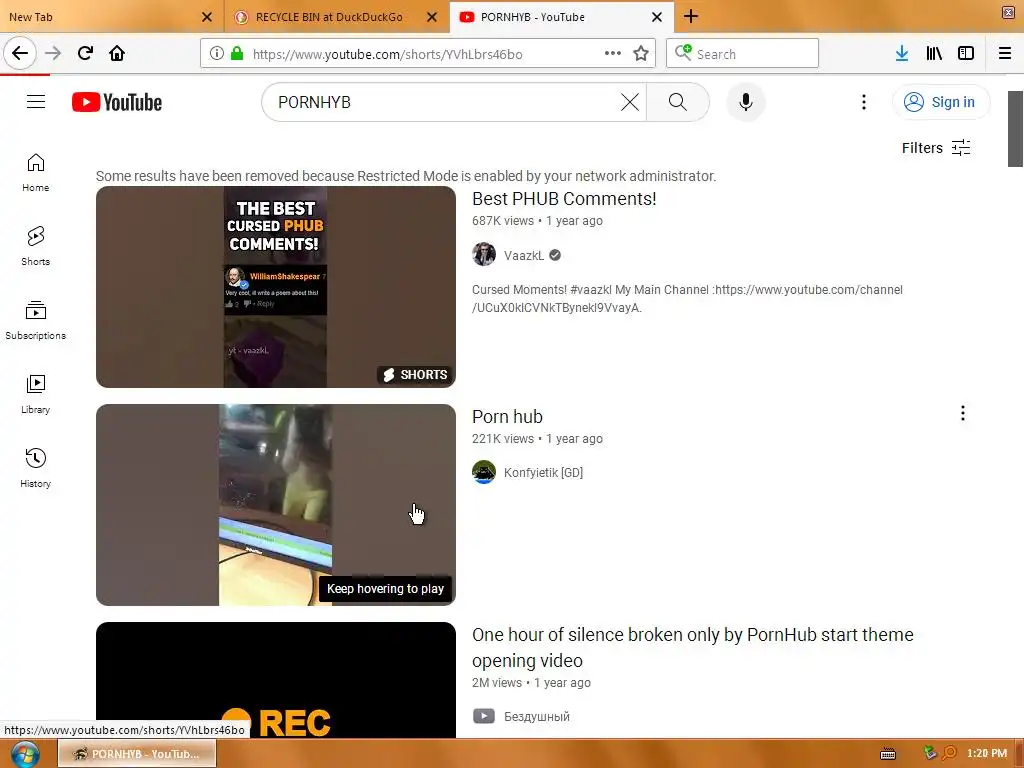Click the green padlock security icon
Viewport: 1024px width, 768px height.
pos(237,54)
